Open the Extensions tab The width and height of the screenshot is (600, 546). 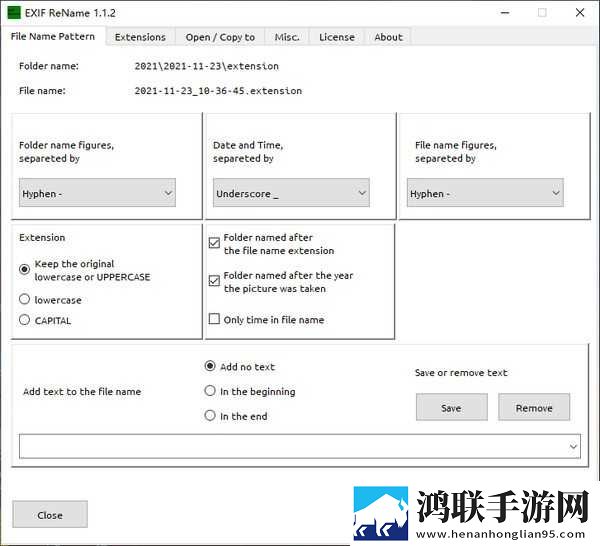140,37
